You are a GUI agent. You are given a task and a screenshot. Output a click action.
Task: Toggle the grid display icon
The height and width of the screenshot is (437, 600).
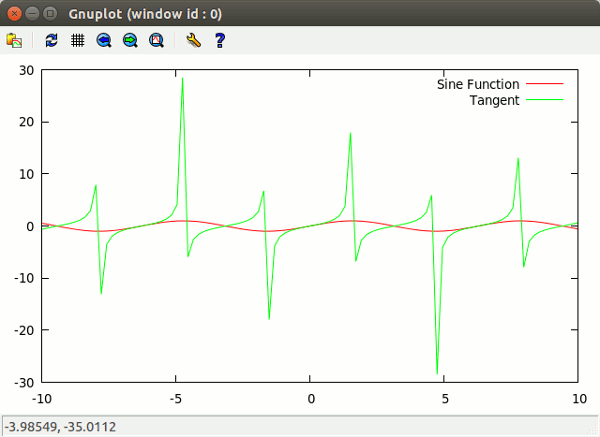pos(77,41)
